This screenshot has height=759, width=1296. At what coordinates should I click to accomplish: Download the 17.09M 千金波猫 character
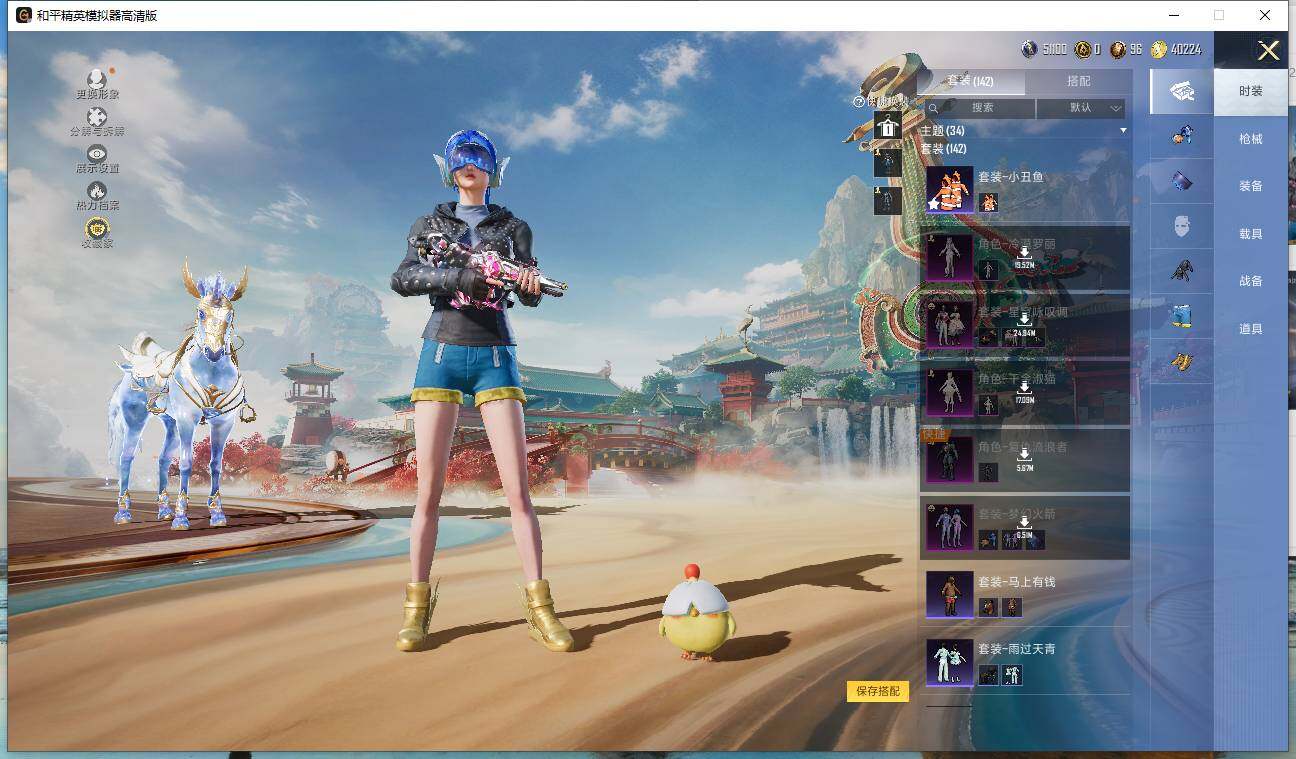[1024, 392]
